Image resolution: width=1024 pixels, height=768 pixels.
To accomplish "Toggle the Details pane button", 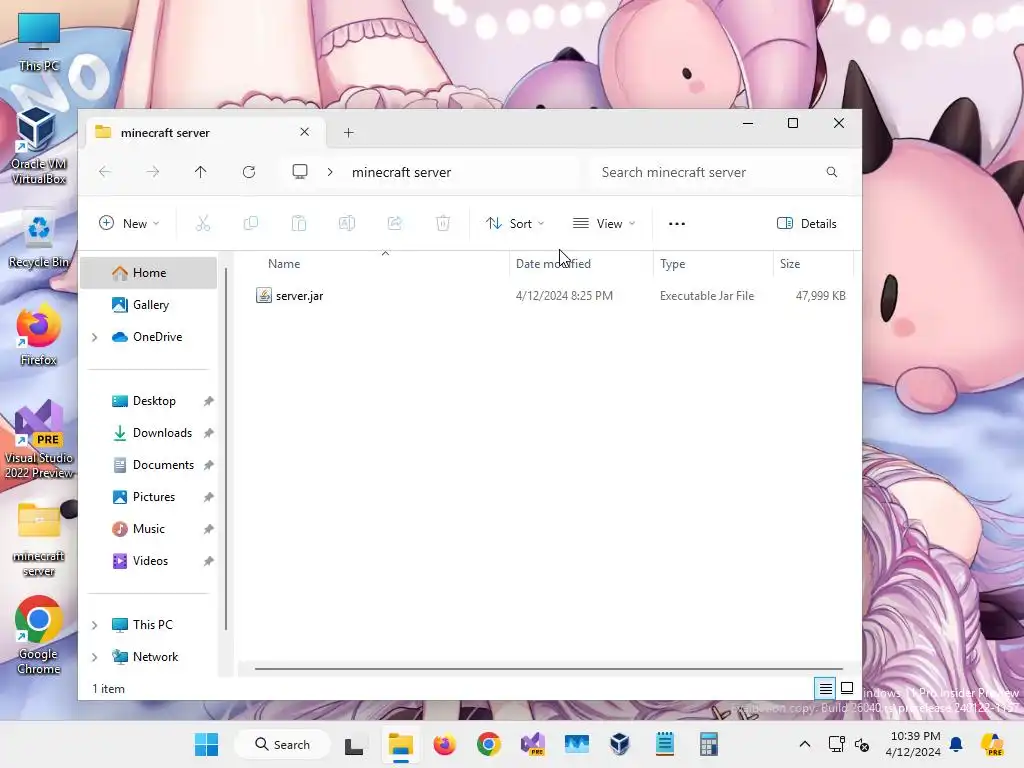I will pos(807,223).
